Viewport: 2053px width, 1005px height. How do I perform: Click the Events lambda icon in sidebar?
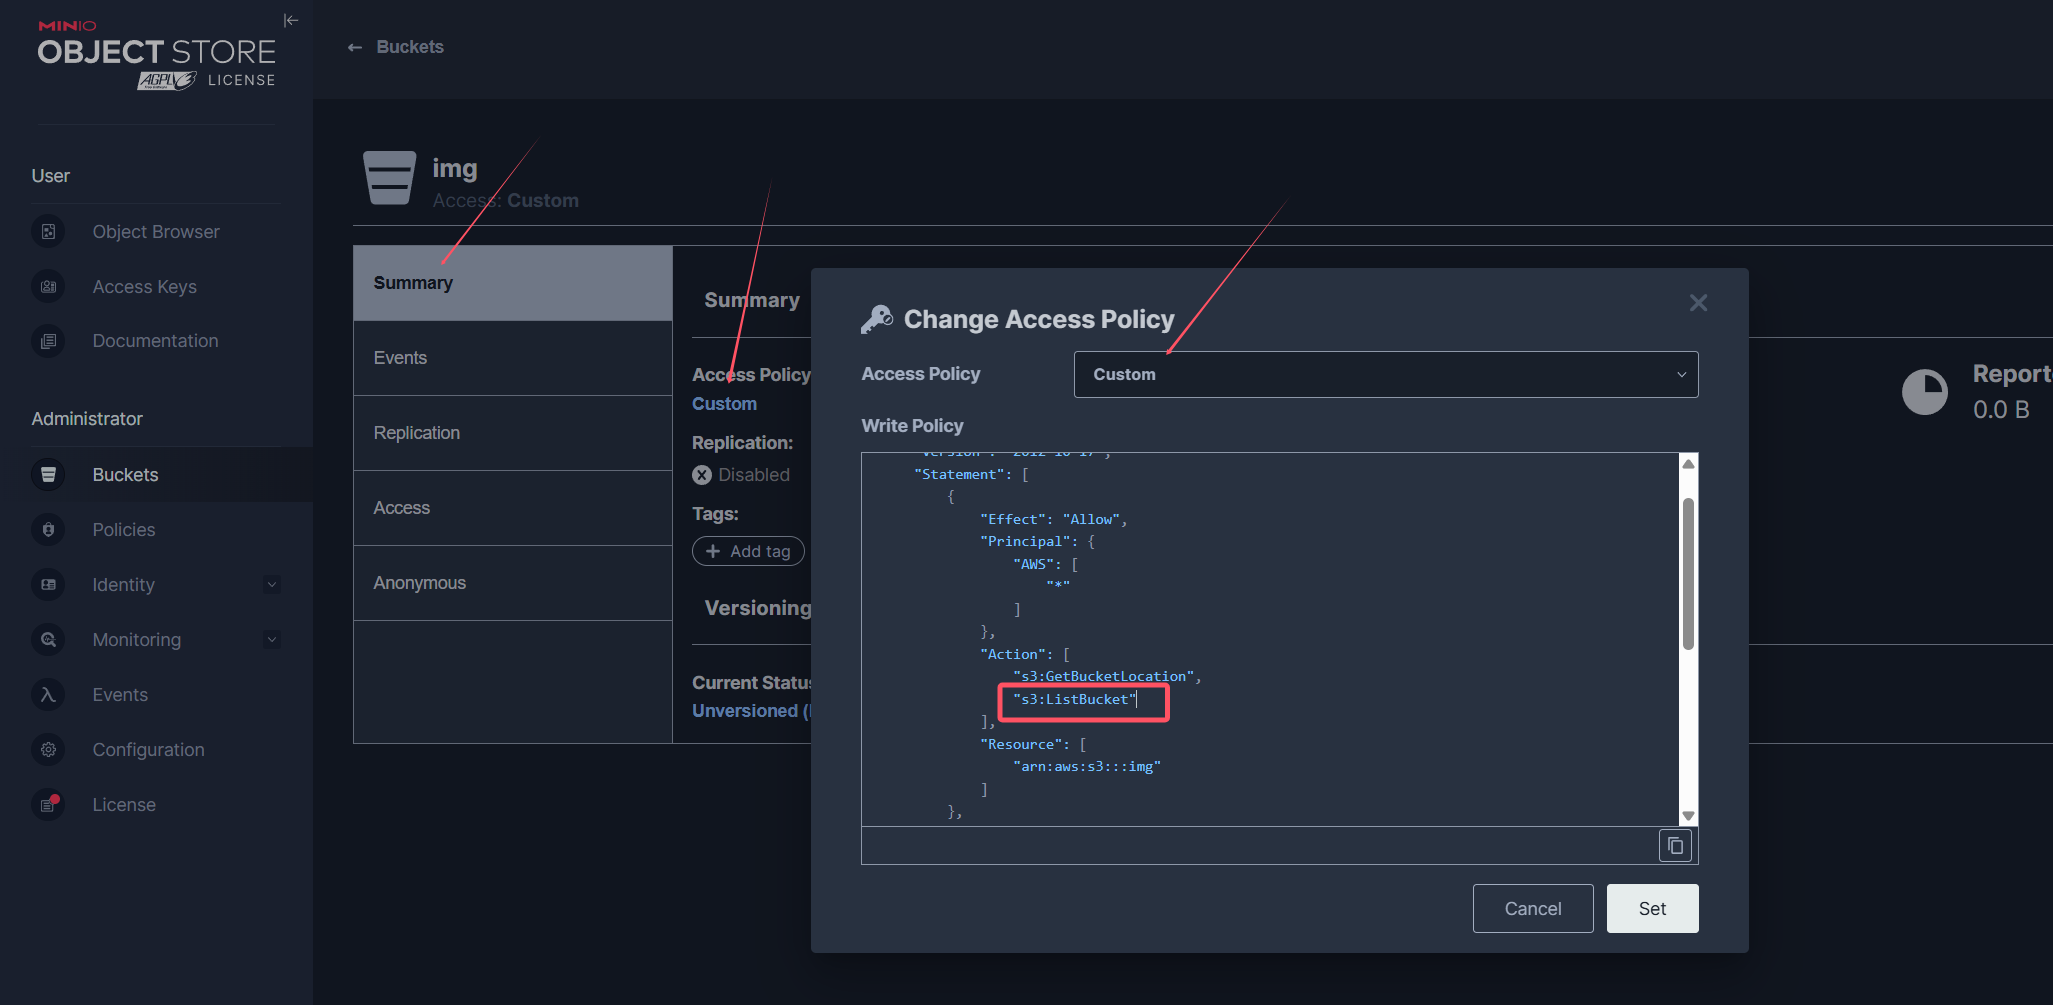tap(48, 695)
